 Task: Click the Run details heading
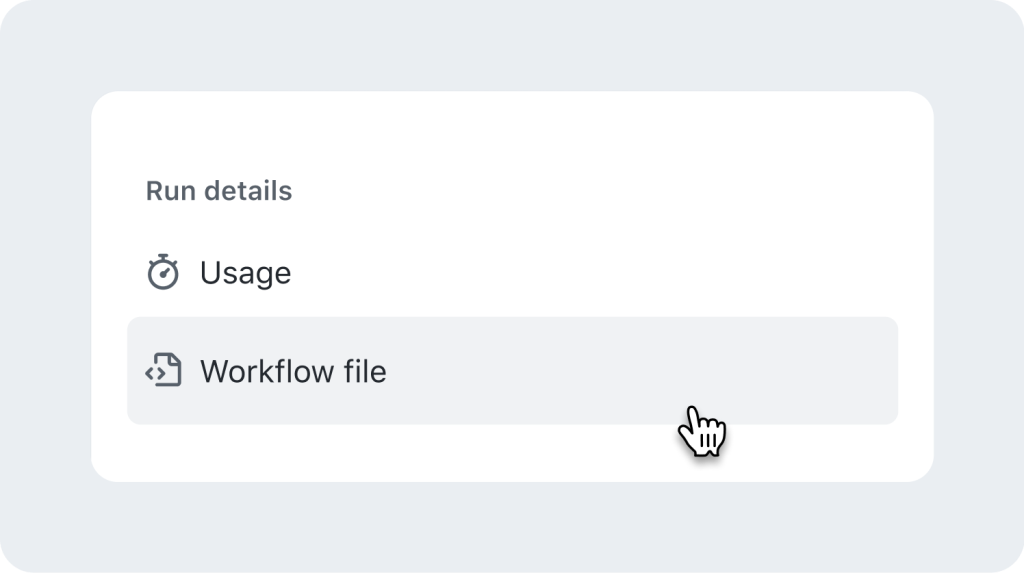tap(219, 191)
